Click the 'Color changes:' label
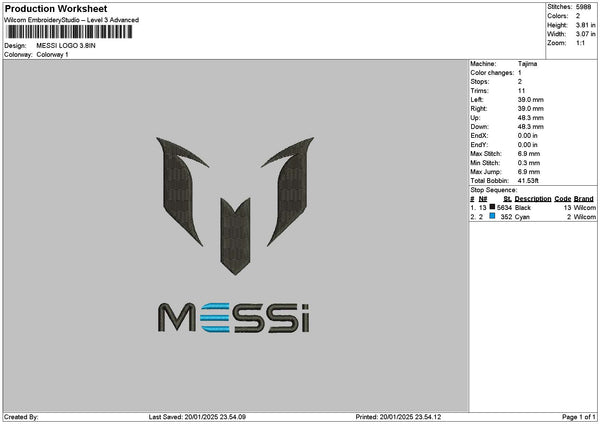Image resolution: width=600 pixels, height=424 pixels. (x=492, y=73)
